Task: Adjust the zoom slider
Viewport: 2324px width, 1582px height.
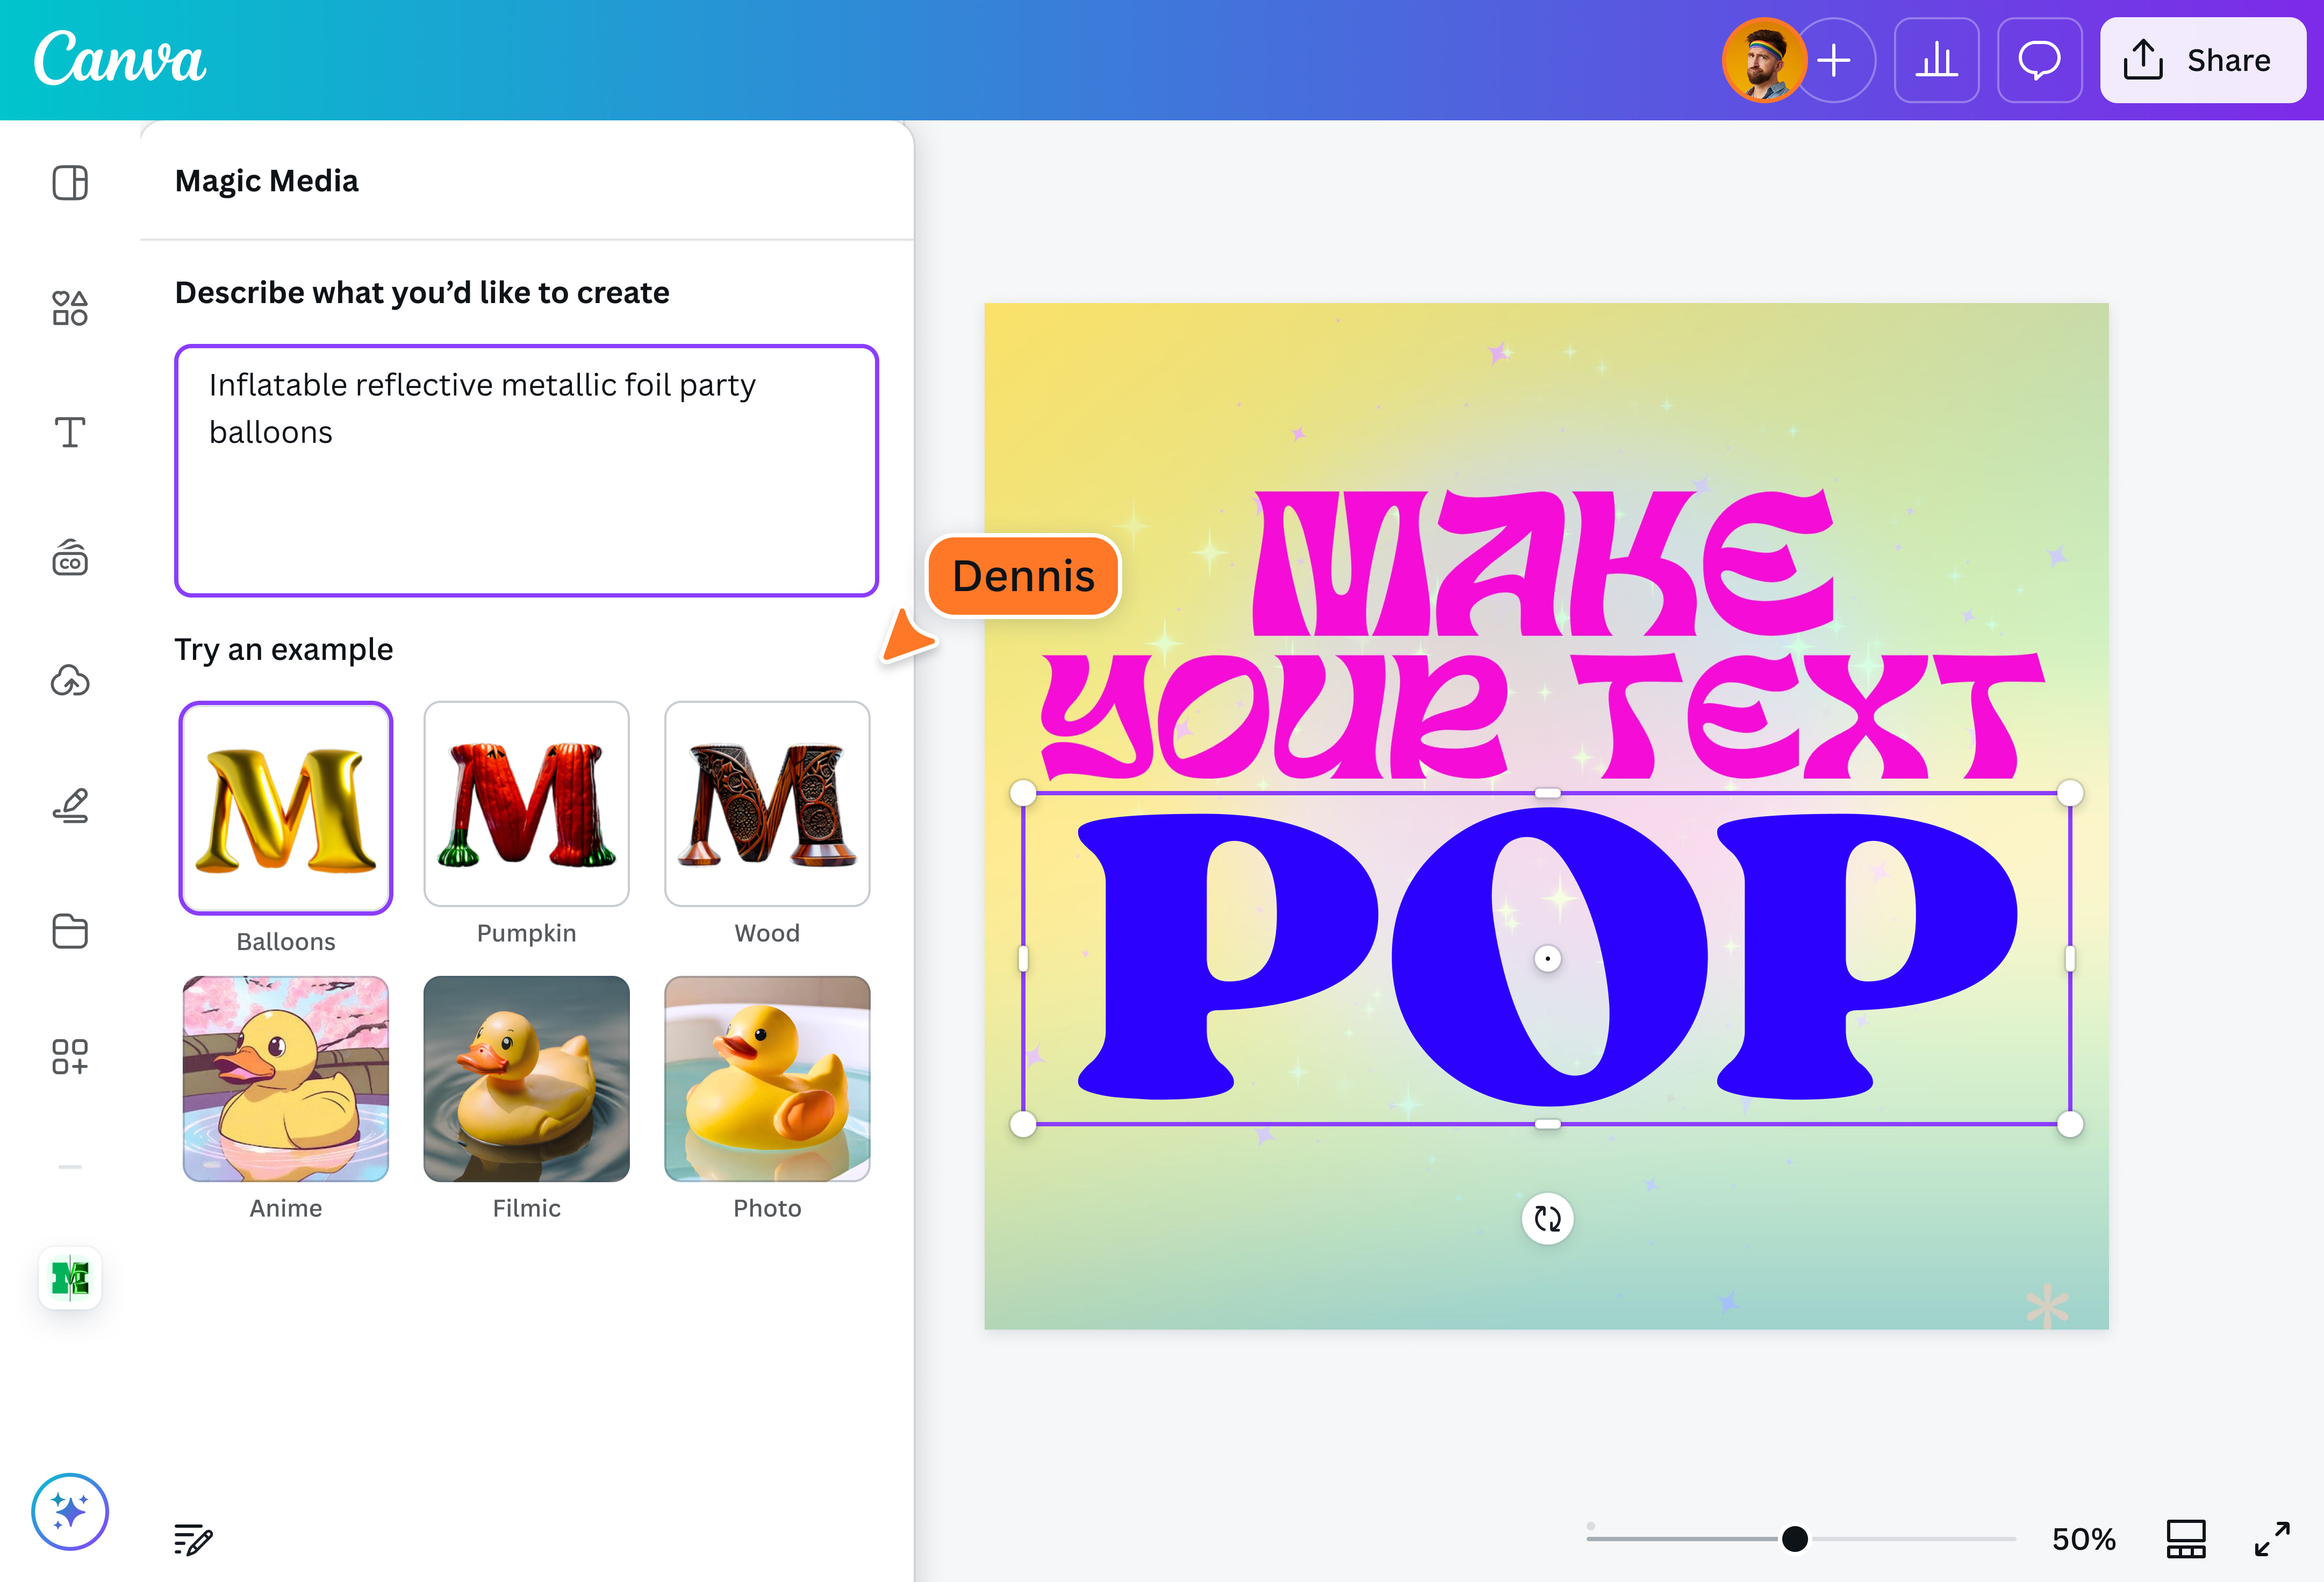Action: click(1795, 1539)
